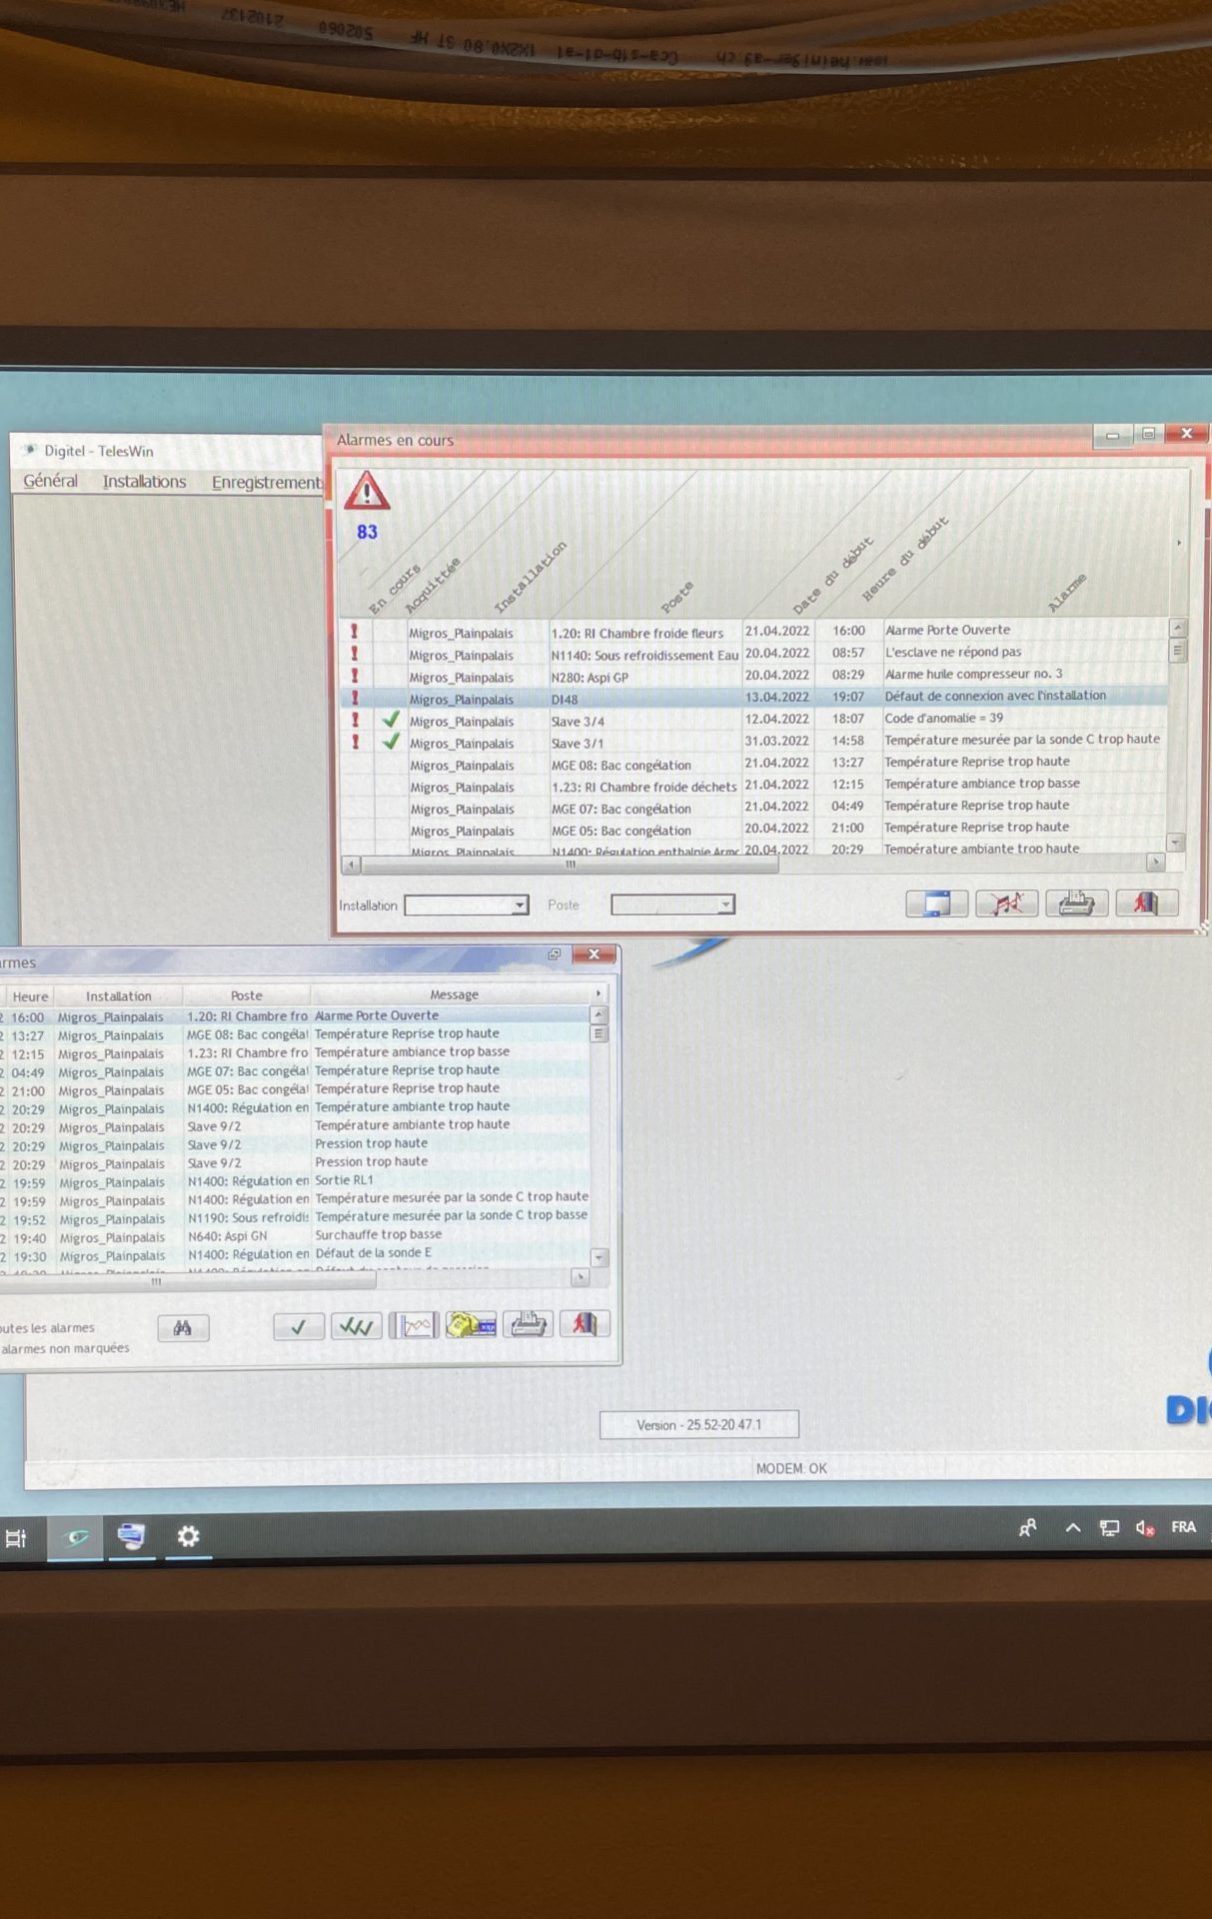Open the Général menu
The image size is (1212, 1919).
click(x=50, y=481)
